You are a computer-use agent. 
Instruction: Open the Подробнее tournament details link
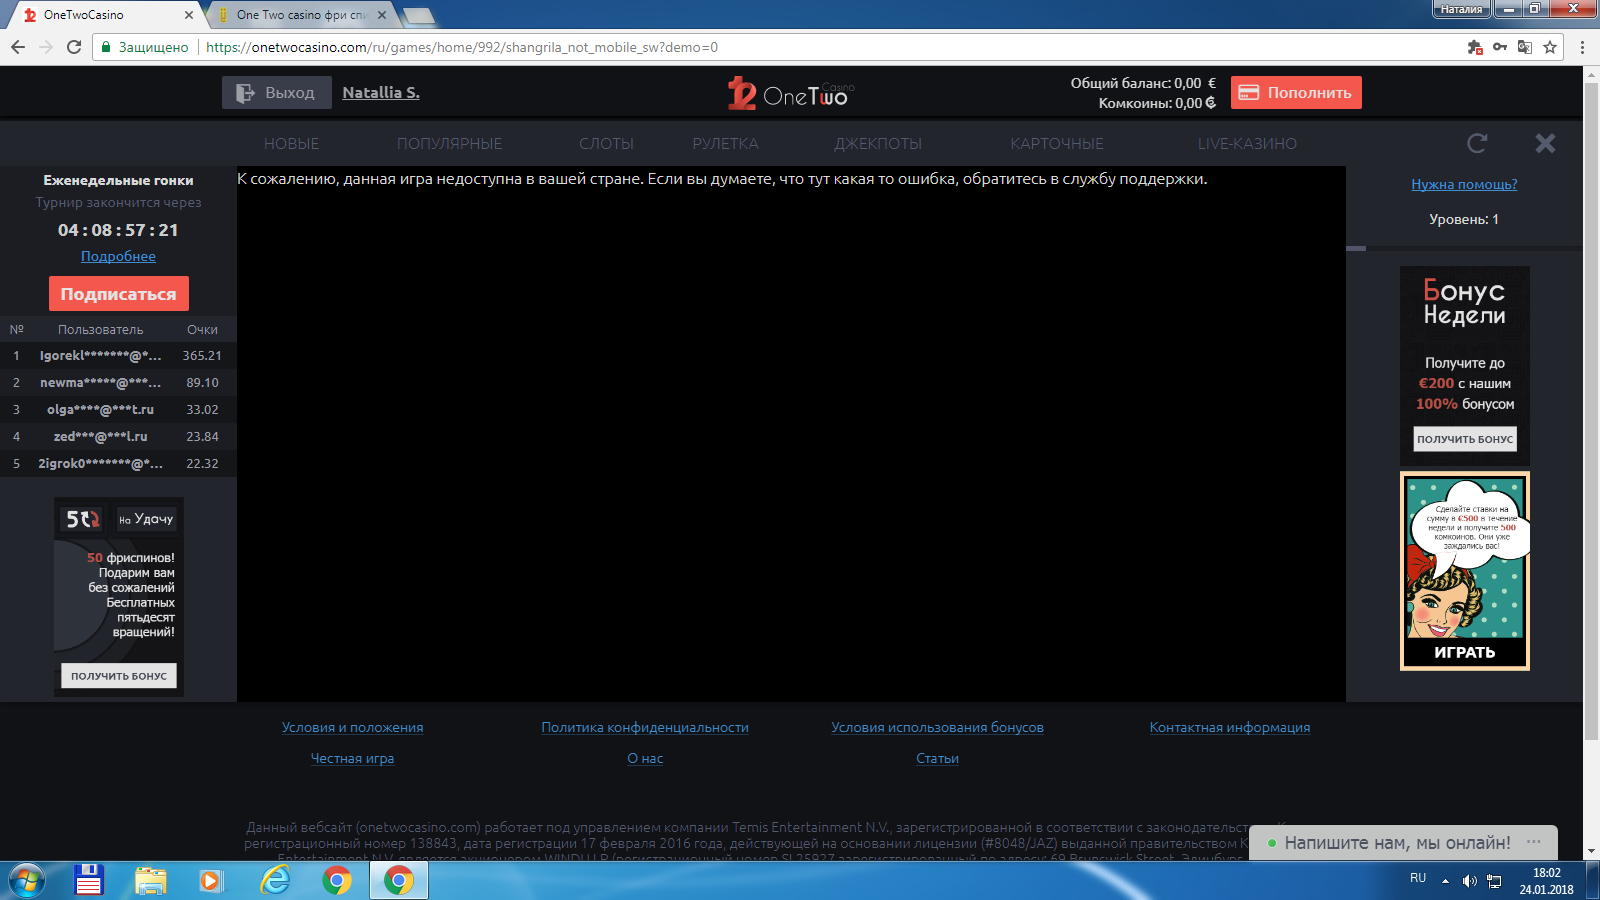tap(118, 256)
